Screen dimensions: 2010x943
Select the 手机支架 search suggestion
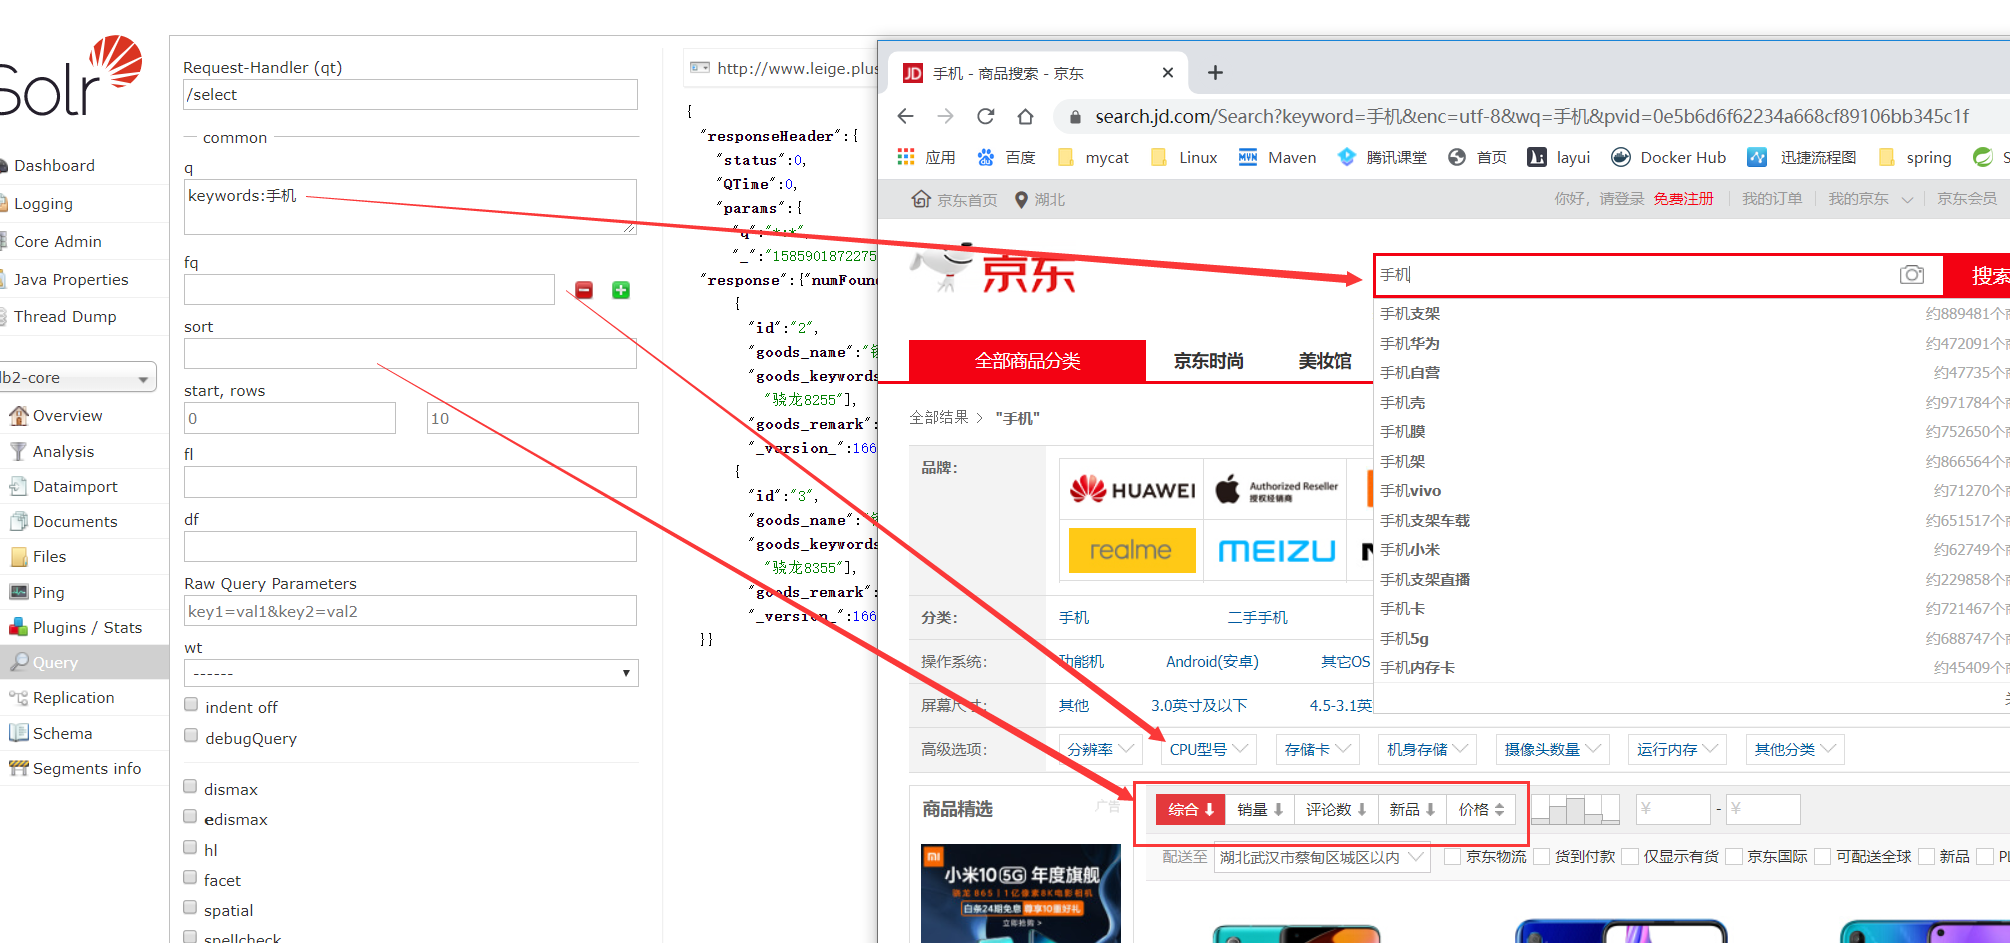(x=1410, y=313)
